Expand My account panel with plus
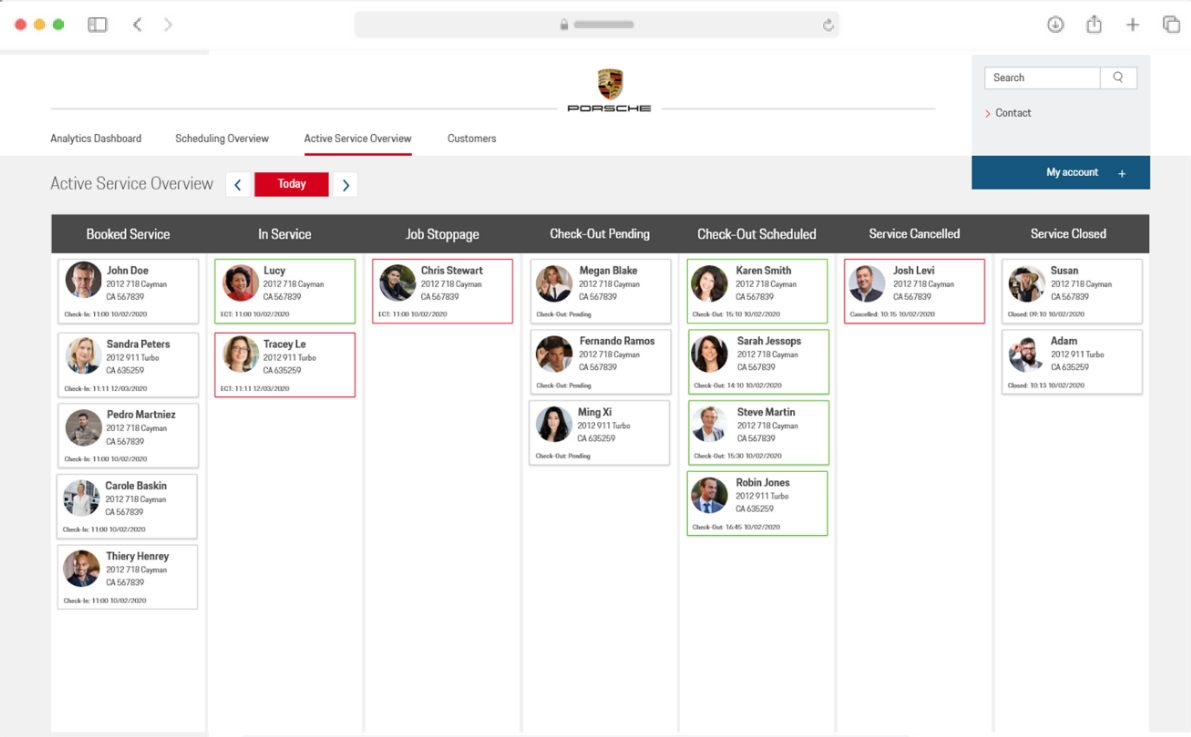This screenshot has width=1191, height=737. 1122,174
